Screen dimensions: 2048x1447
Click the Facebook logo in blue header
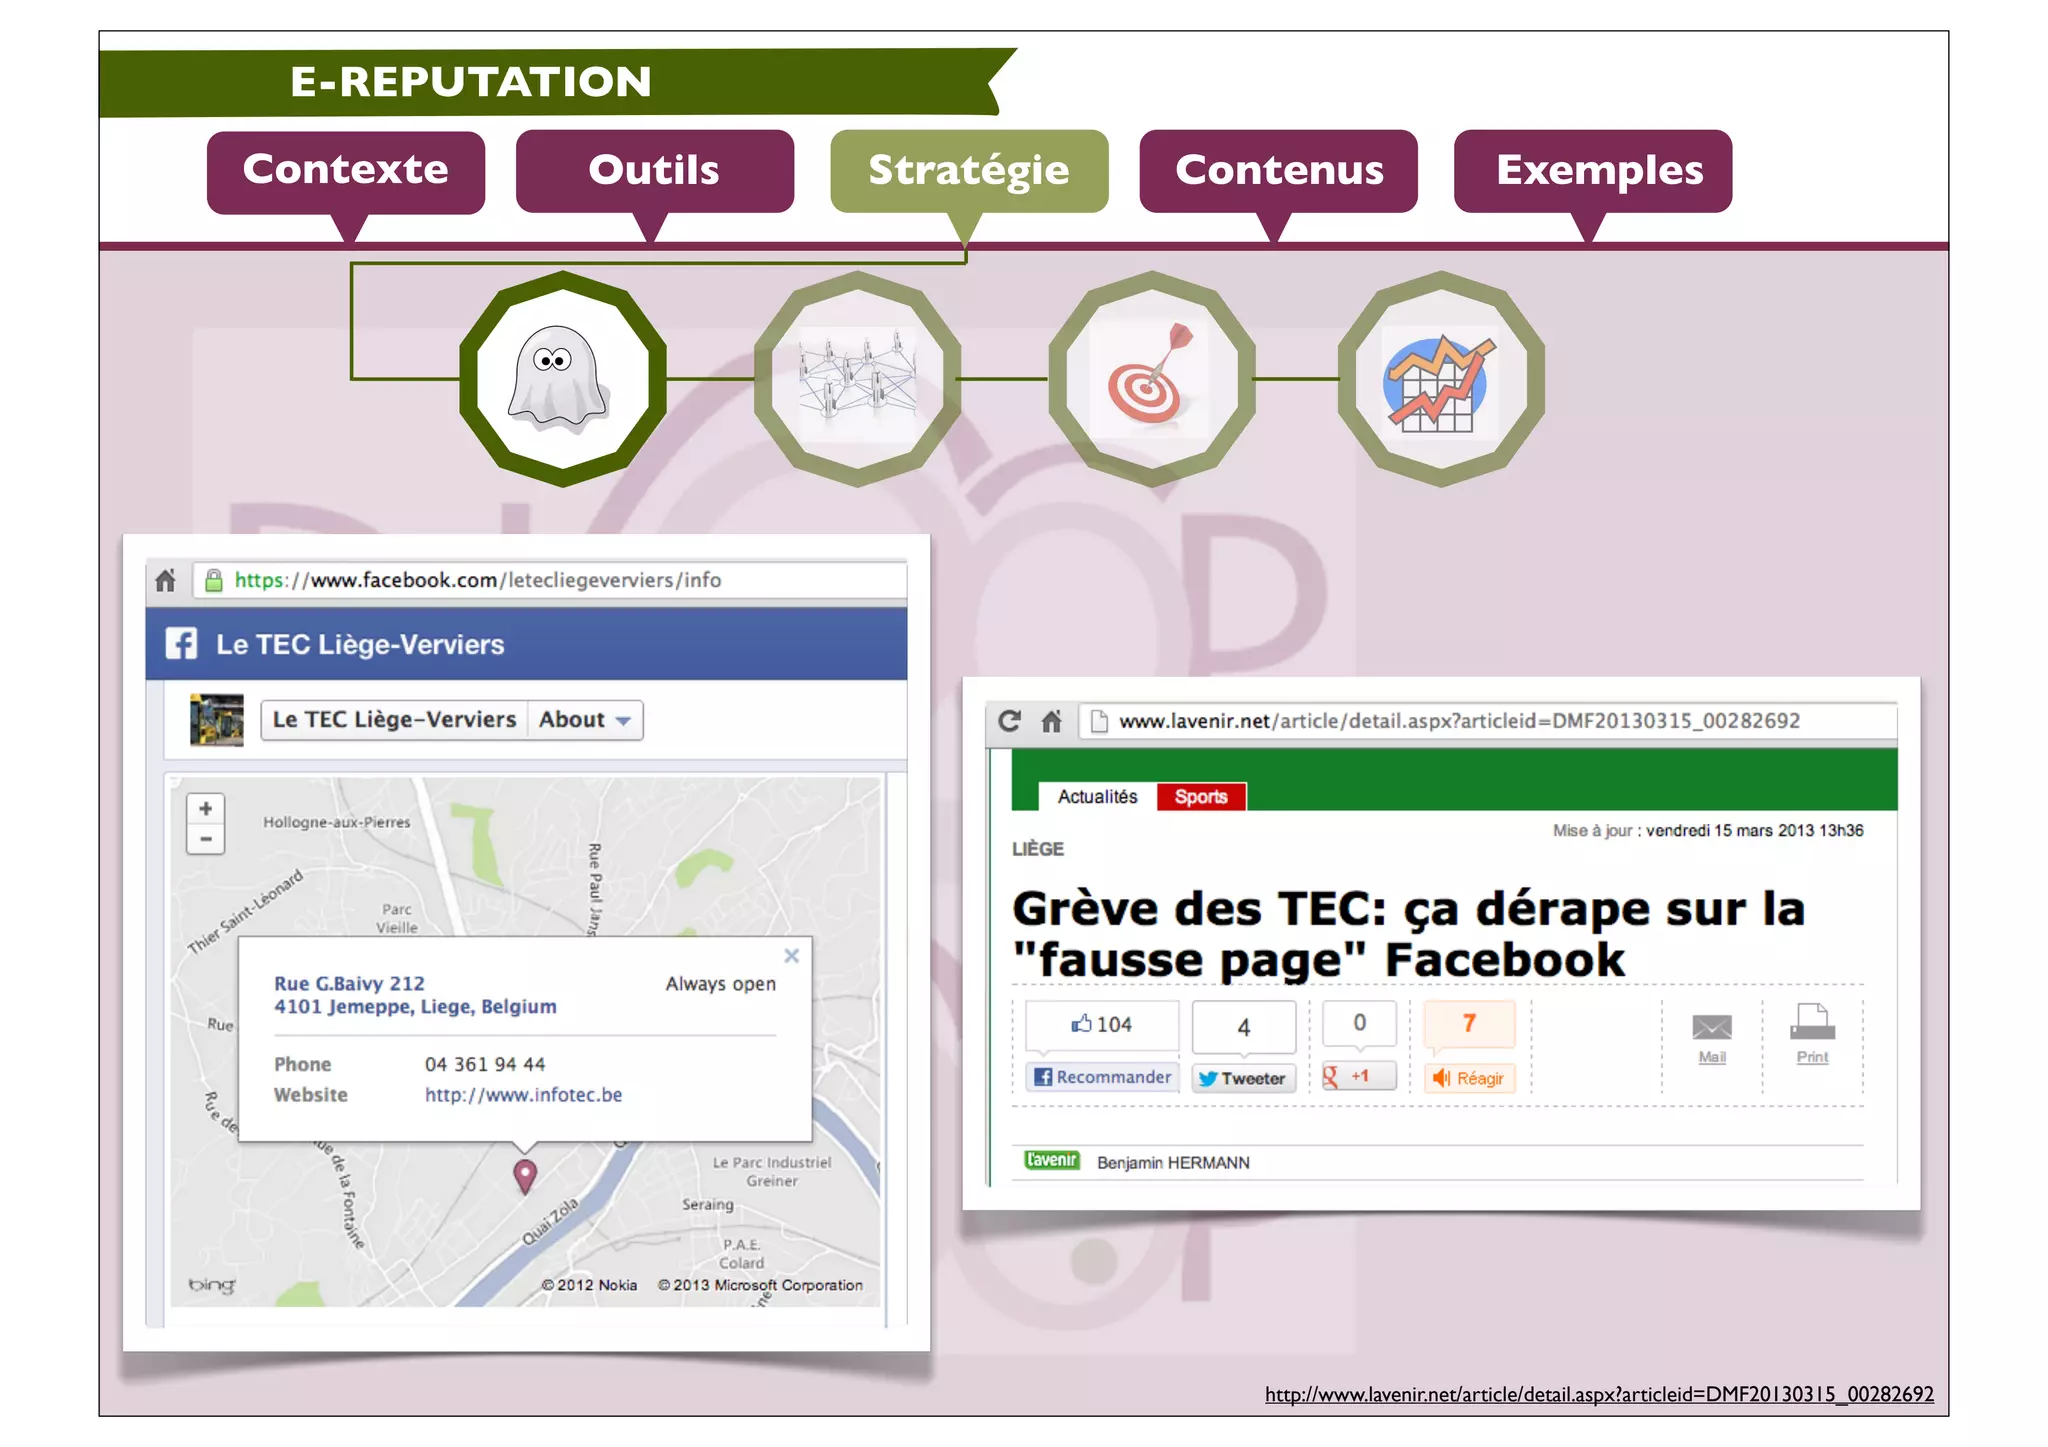[181, 643]
